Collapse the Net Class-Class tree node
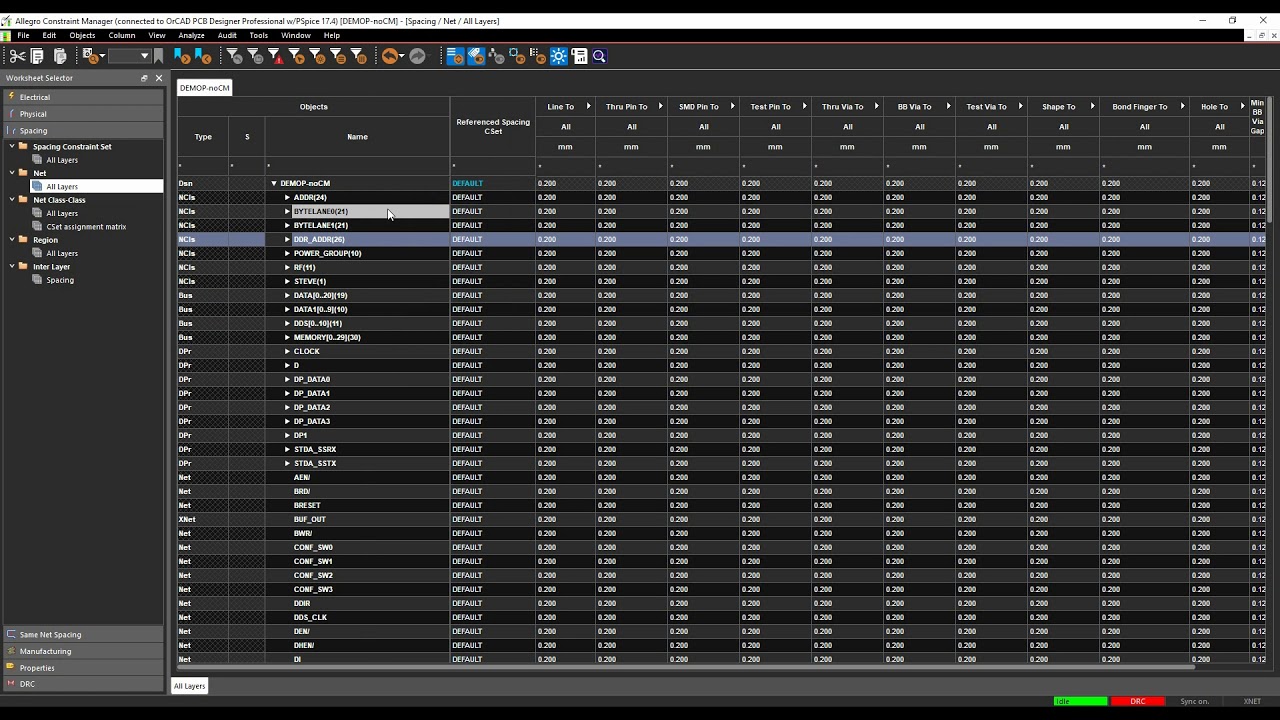The image size is (1280, 720). (13, 200)
